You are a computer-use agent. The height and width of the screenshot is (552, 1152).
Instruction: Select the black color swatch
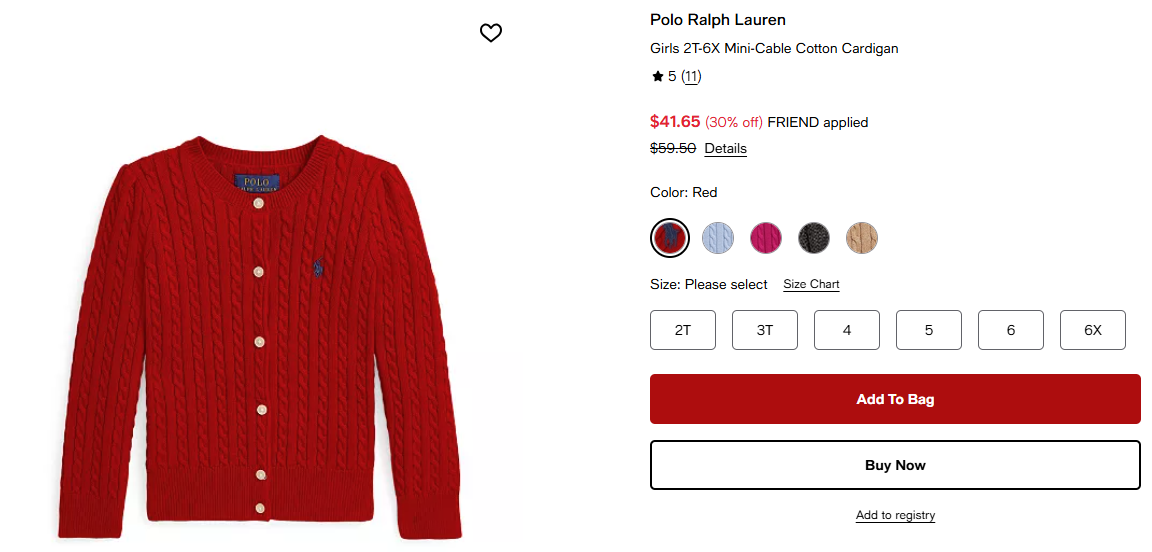click(x=814, y=238)
